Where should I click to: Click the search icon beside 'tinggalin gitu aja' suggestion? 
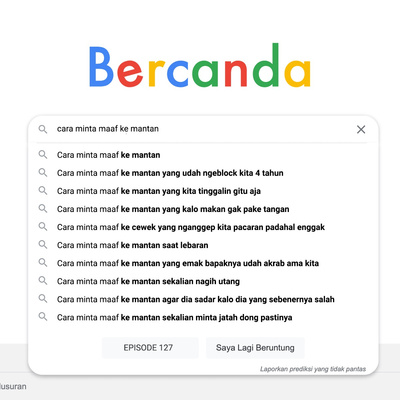click(x=43, y=190)
